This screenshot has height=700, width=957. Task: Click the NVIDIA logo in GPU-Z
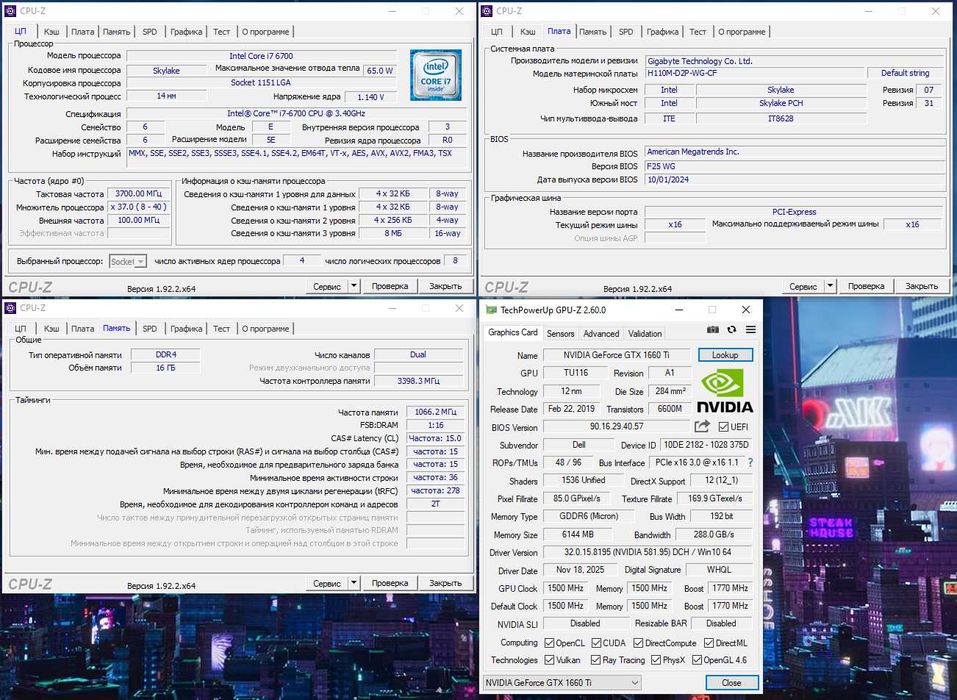[x=724, y=391]
